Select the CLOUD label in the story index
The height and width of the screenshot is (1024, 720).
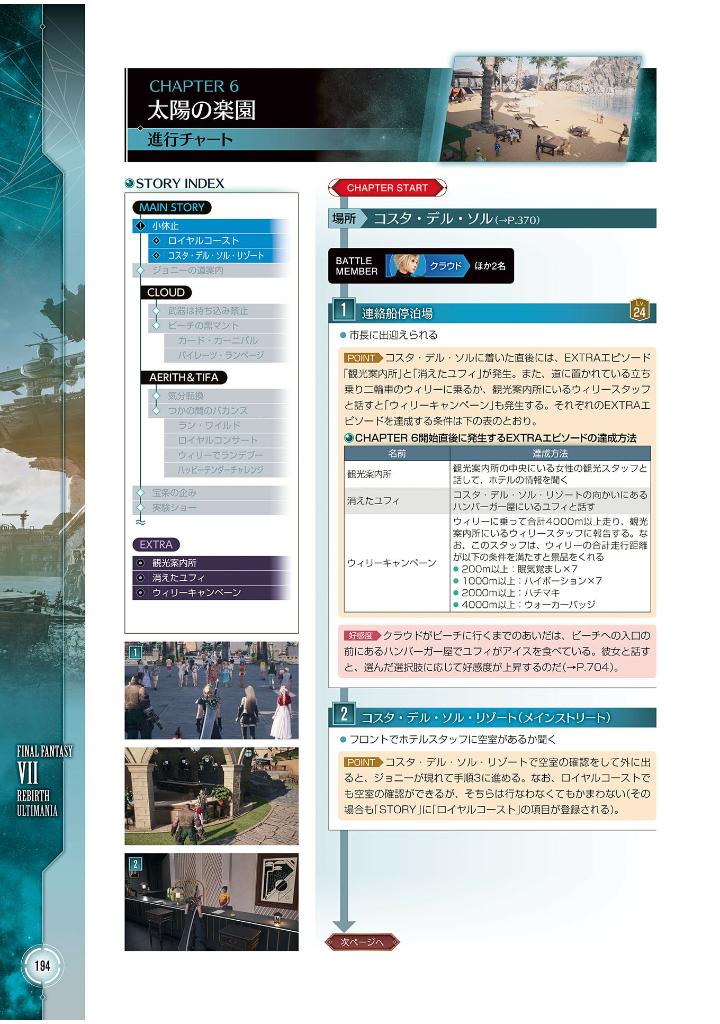tap(166, 293)
